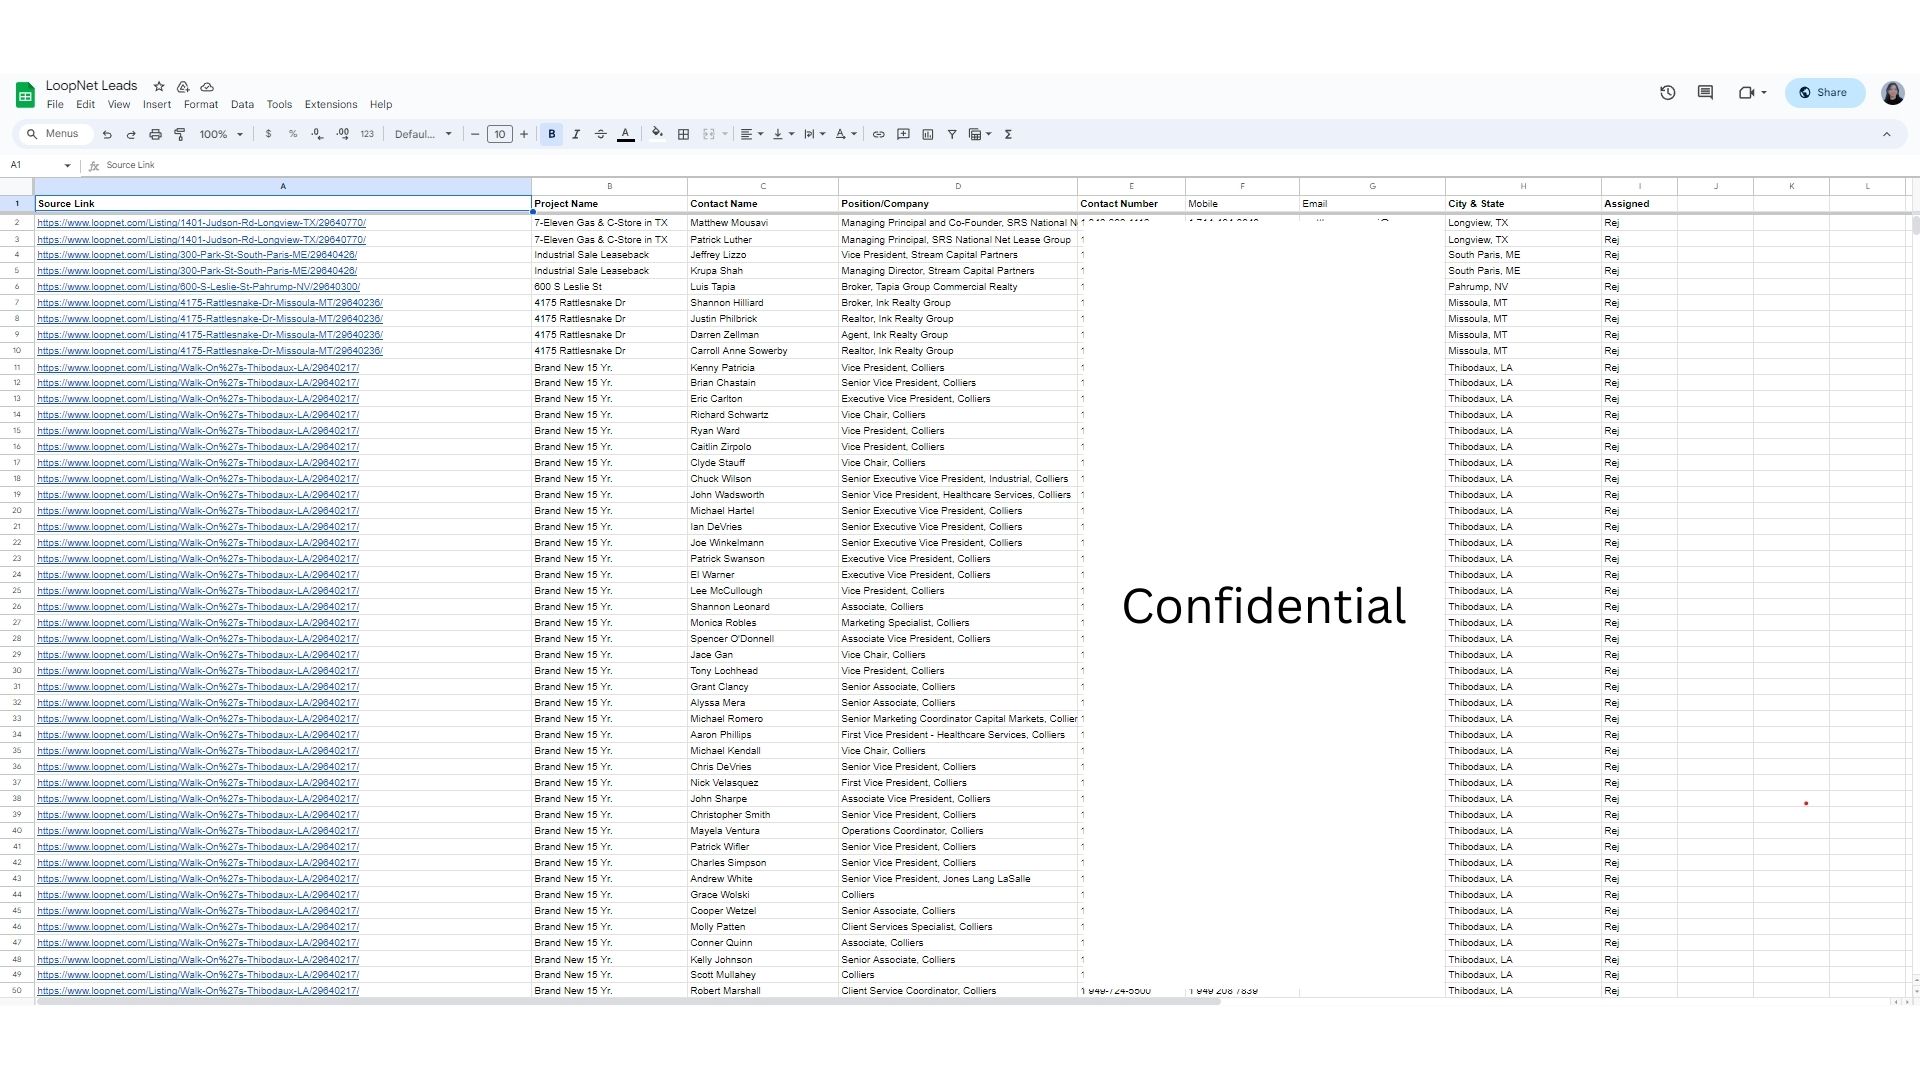Select column B header
This screenshot has width=1920, height=1080.
pos(609,187)
